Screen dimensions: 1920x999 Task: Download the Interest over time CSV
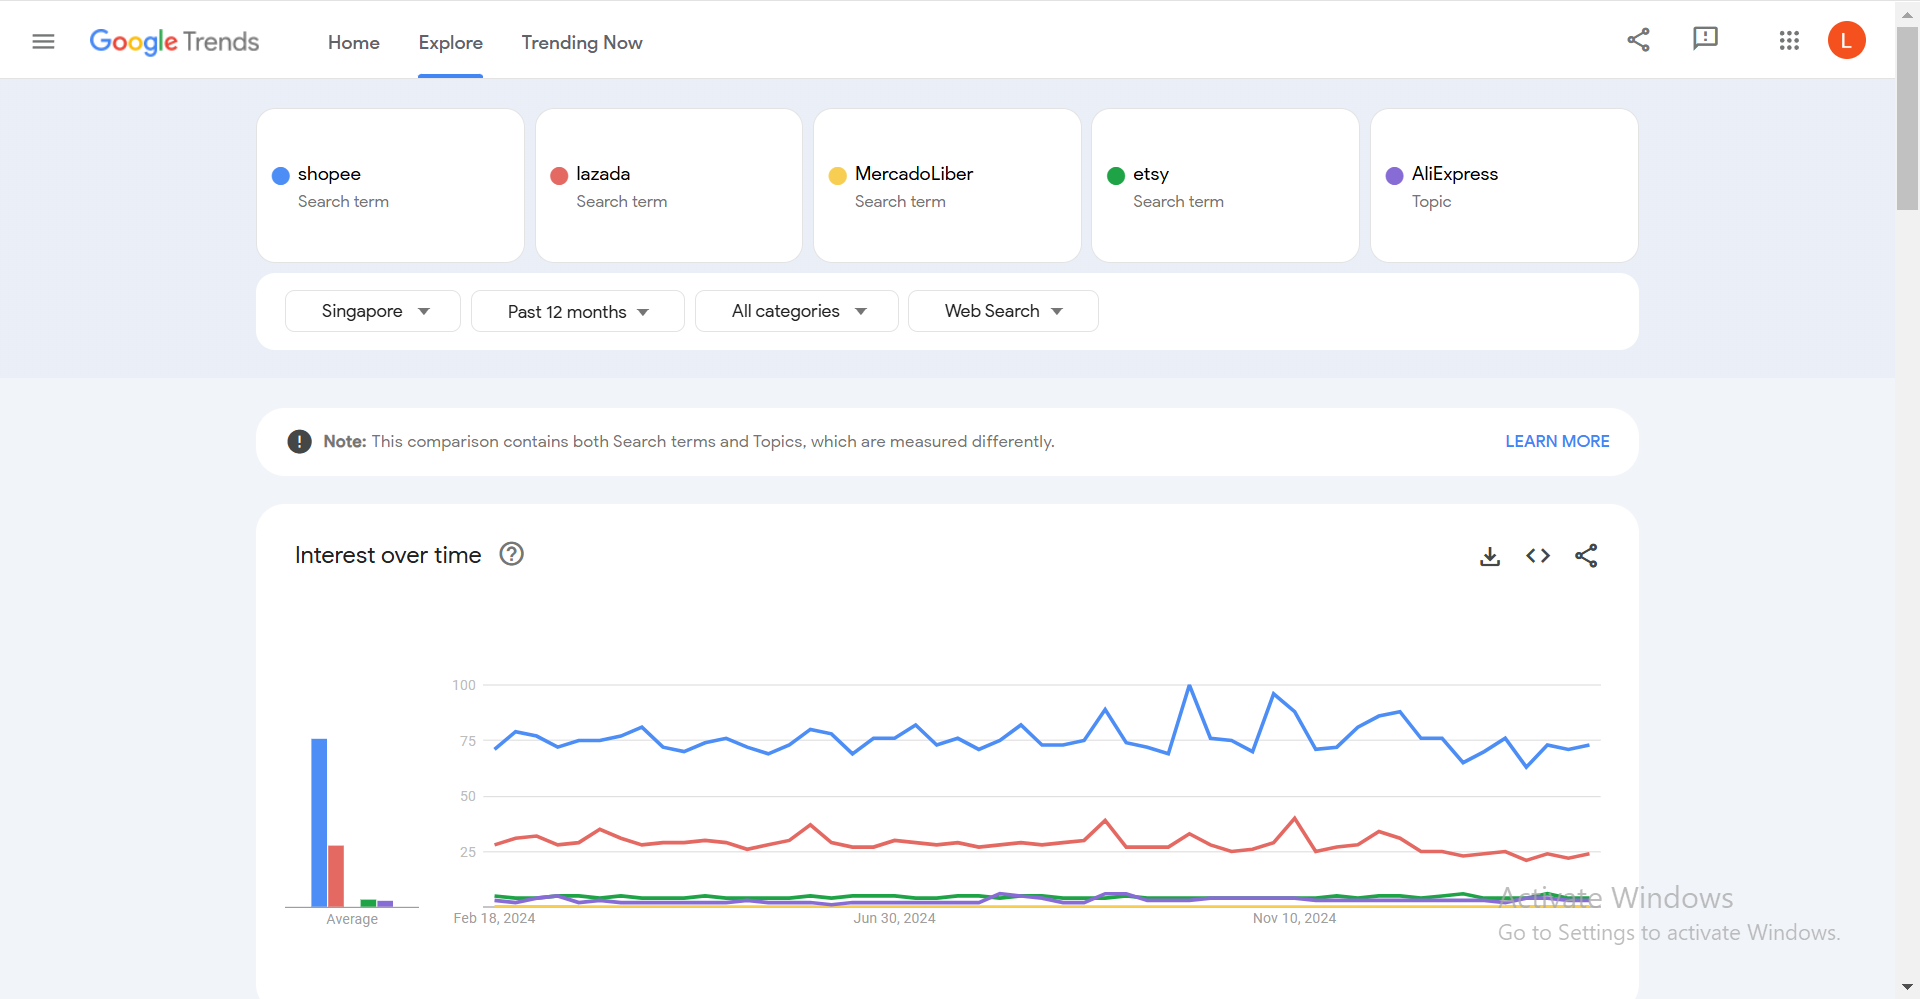click(x=1490, y=556)
